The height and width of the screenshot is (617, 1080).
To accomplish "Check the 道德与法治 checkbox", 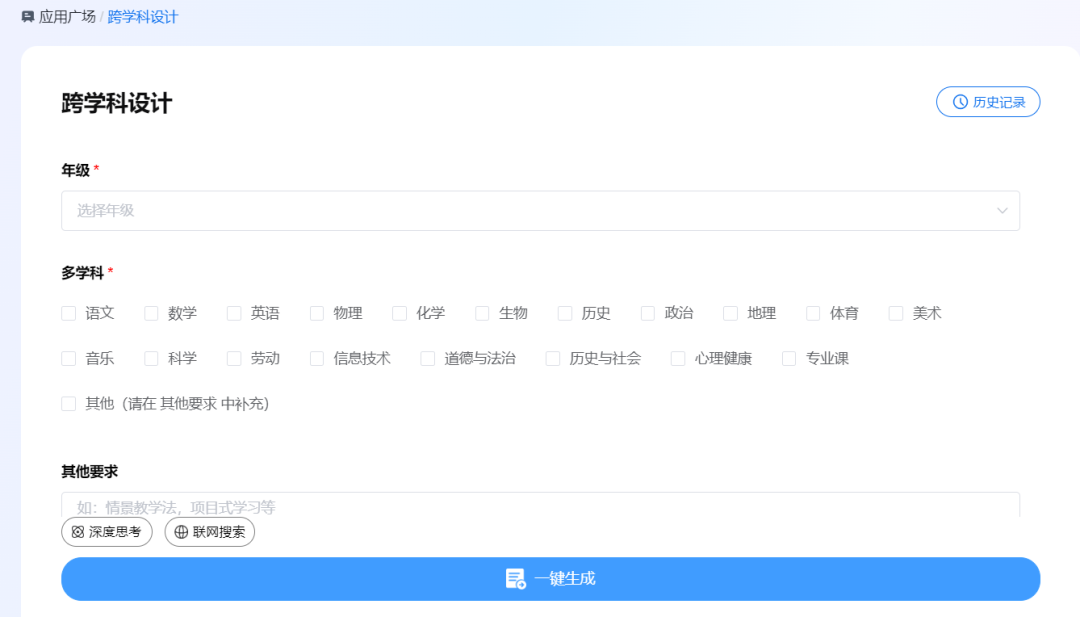I will pyautogui.click(x=427, y=359).
